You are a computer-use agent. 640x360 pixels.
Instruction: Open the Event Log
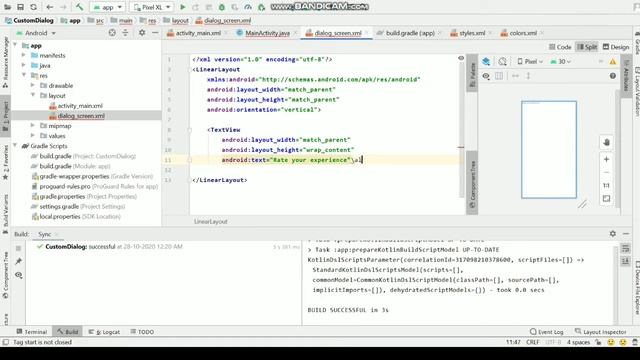547,332
